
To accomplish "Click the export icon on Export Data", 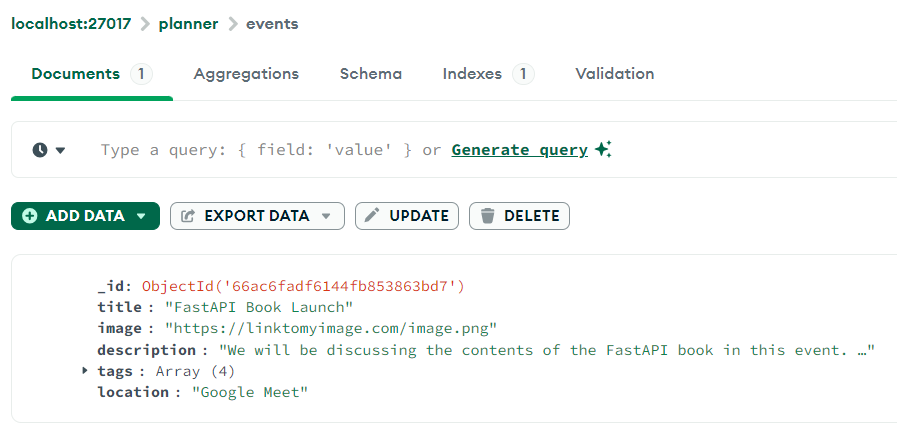I will (x=188, y=216).
